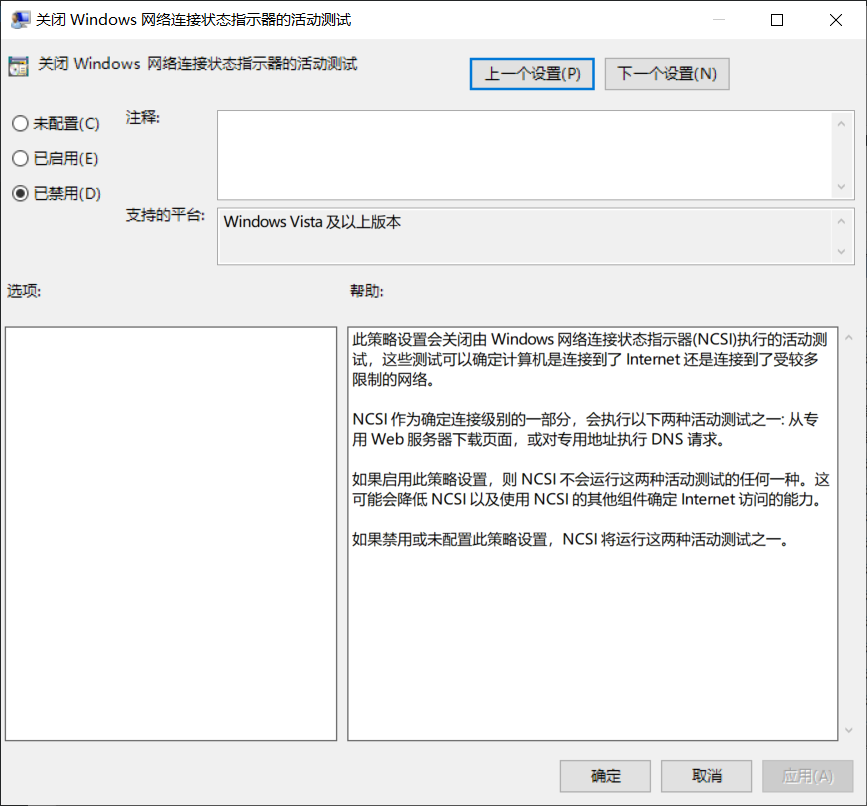The height and width of the screenshot is (806, 867).
Task: Click the 选项: label
Action: [24, 290]
